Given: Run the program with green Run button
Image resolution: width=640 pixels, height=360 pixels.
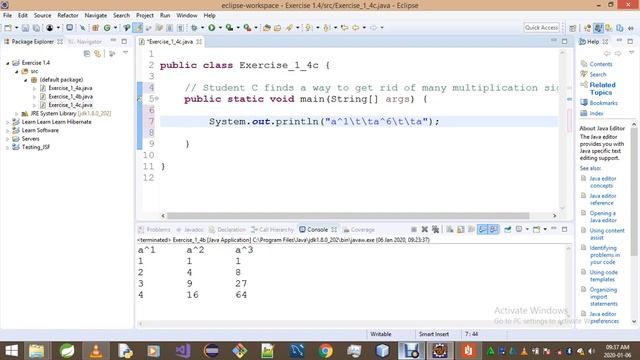Looking at the screenshot, I should (x=211, y=28).
